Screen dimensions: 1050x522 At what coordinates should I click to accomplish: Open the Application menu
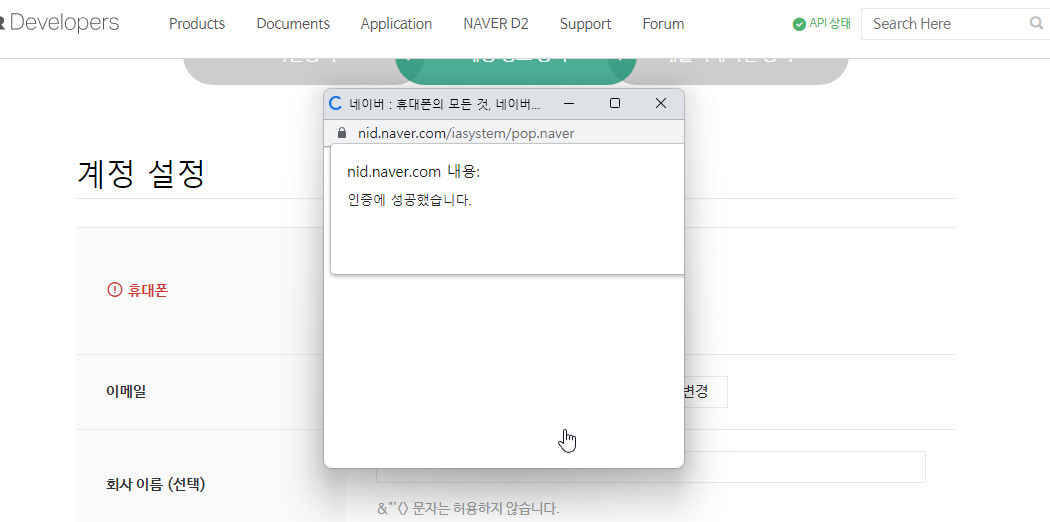396,24
